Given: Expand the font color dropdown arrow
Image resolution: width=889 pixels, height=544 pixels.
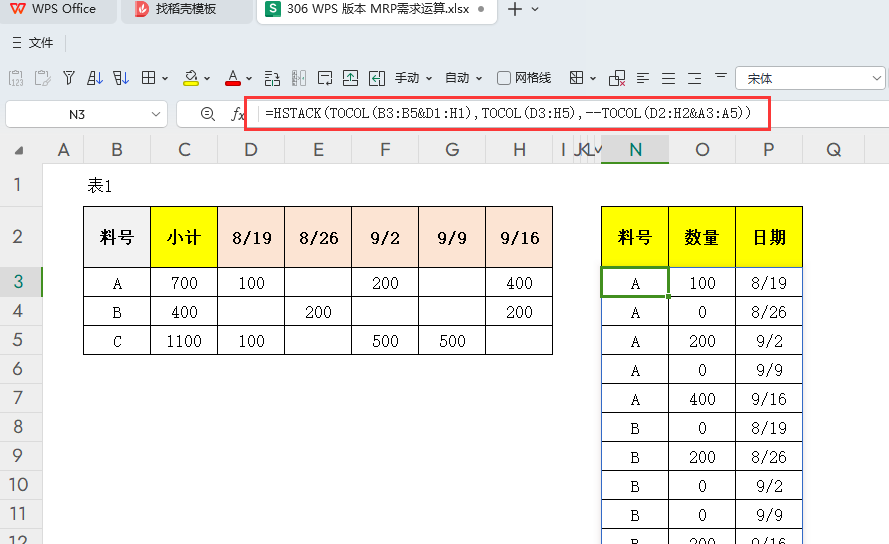Looking at the screenshot, I should [249, 78].
